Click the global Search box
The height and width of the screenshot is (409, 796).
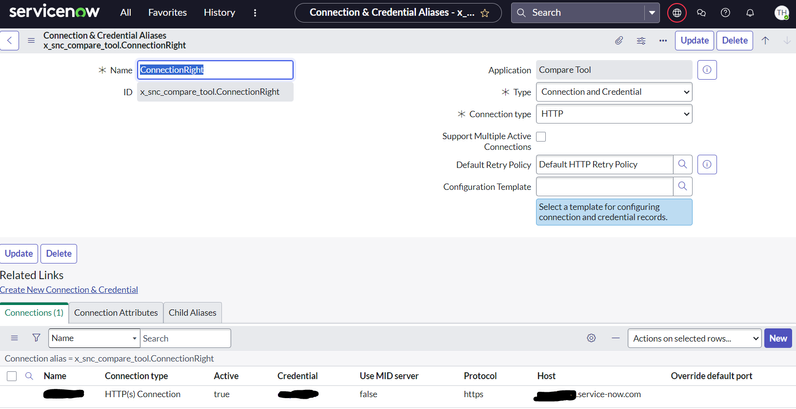[x=579, y=13]
